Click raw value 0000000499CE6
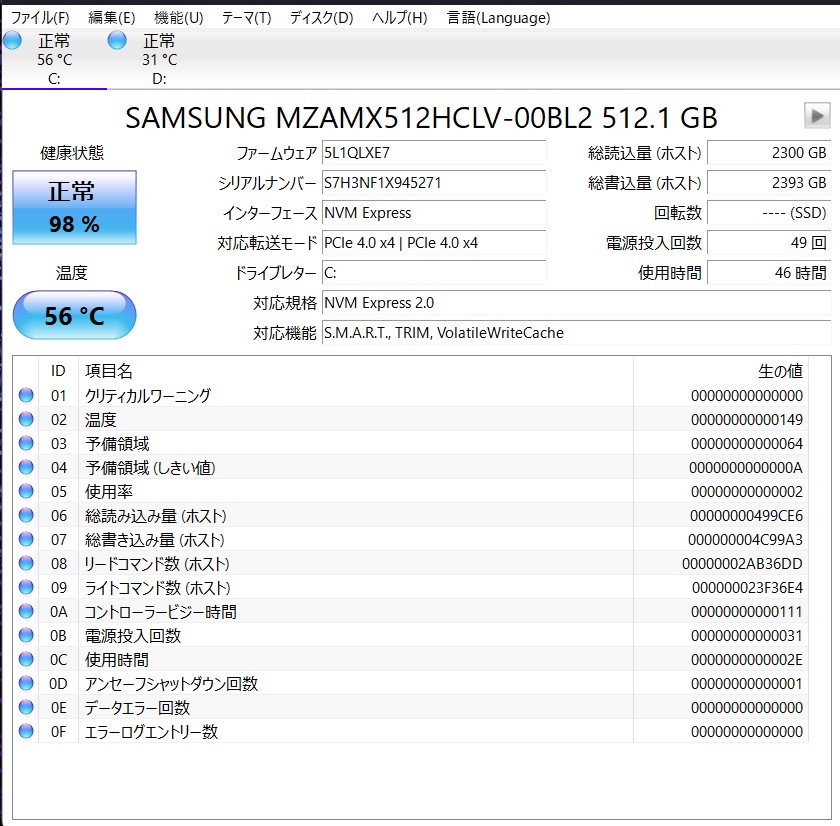This screenshot has width=840, height=826. pos(746,516)
